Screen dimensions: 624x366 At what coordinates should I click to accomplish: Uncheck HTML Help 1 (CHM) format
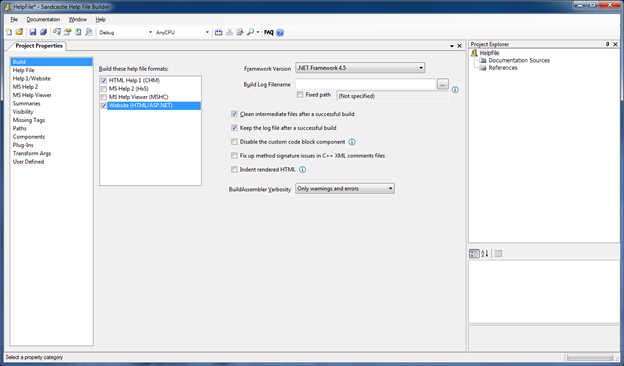104,80
